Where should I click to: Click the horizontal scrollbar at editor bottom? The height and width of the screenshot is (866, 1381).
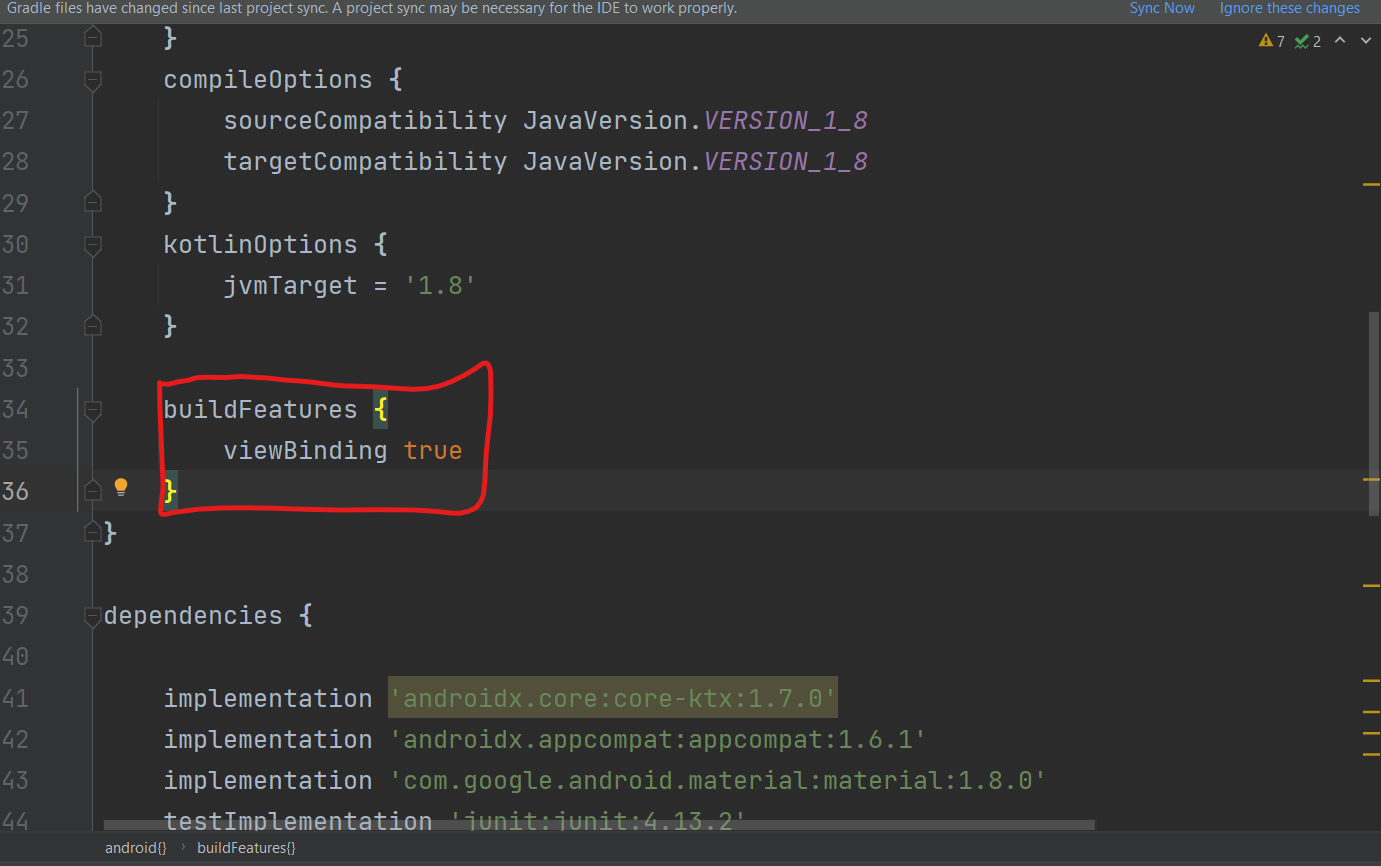click(x=598, y=826)
